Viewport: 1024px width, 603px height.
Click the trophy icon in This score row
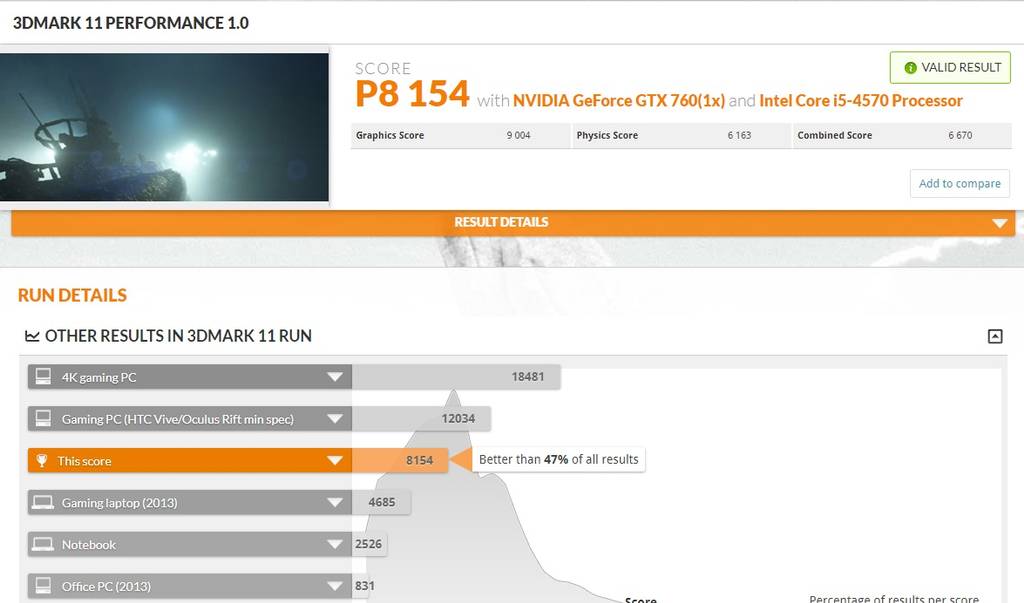tap(42, 461)
